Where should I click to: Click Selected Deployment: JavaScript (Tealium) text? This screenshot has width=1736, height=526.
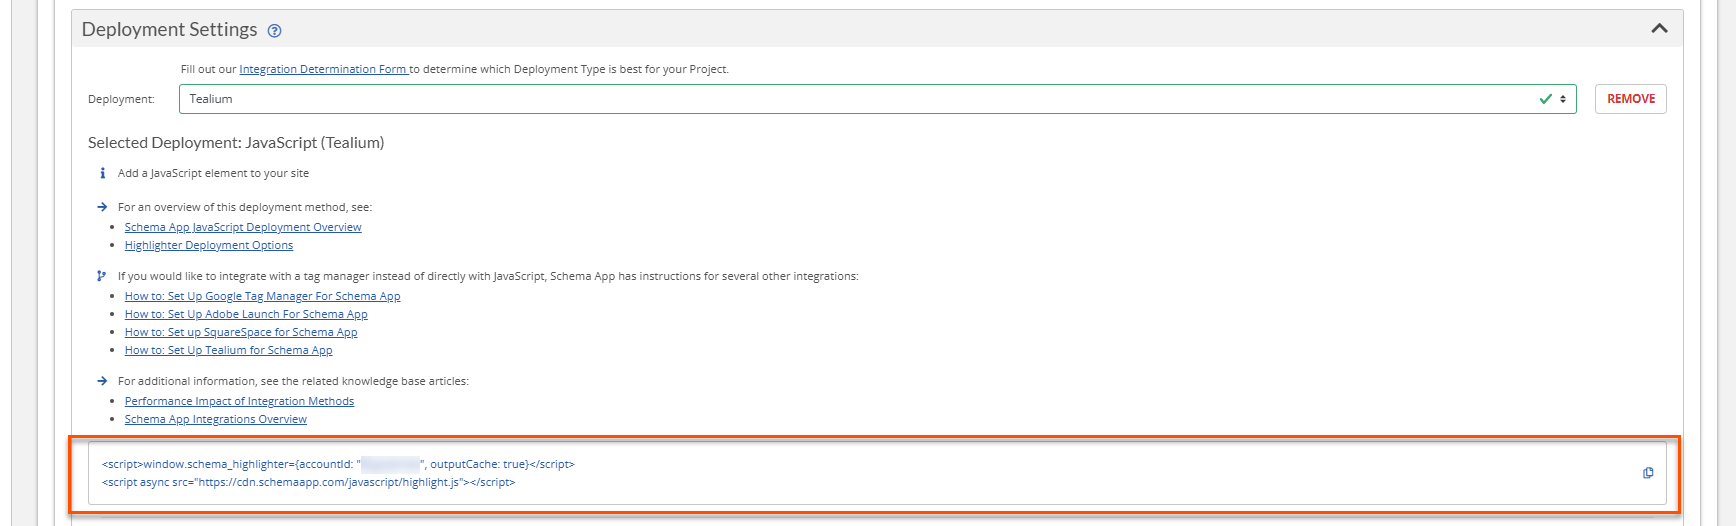(x=236, y=143)
